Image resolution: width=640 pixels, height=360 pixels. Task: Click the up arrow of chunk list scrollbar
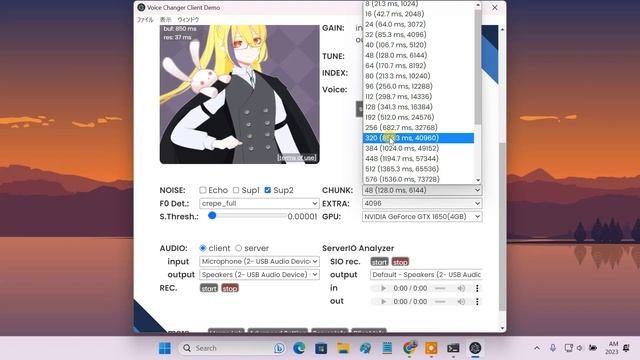coord(478,4)
